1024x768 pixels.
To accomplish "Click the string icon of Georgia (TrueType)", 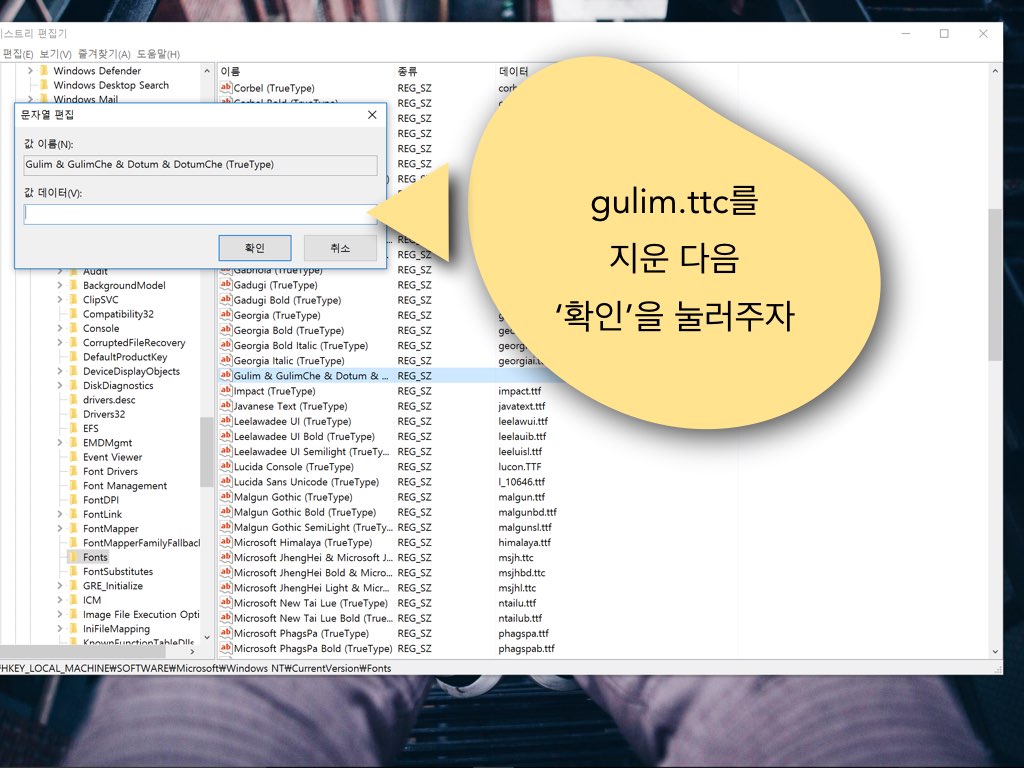I will (x=226, y=315).
